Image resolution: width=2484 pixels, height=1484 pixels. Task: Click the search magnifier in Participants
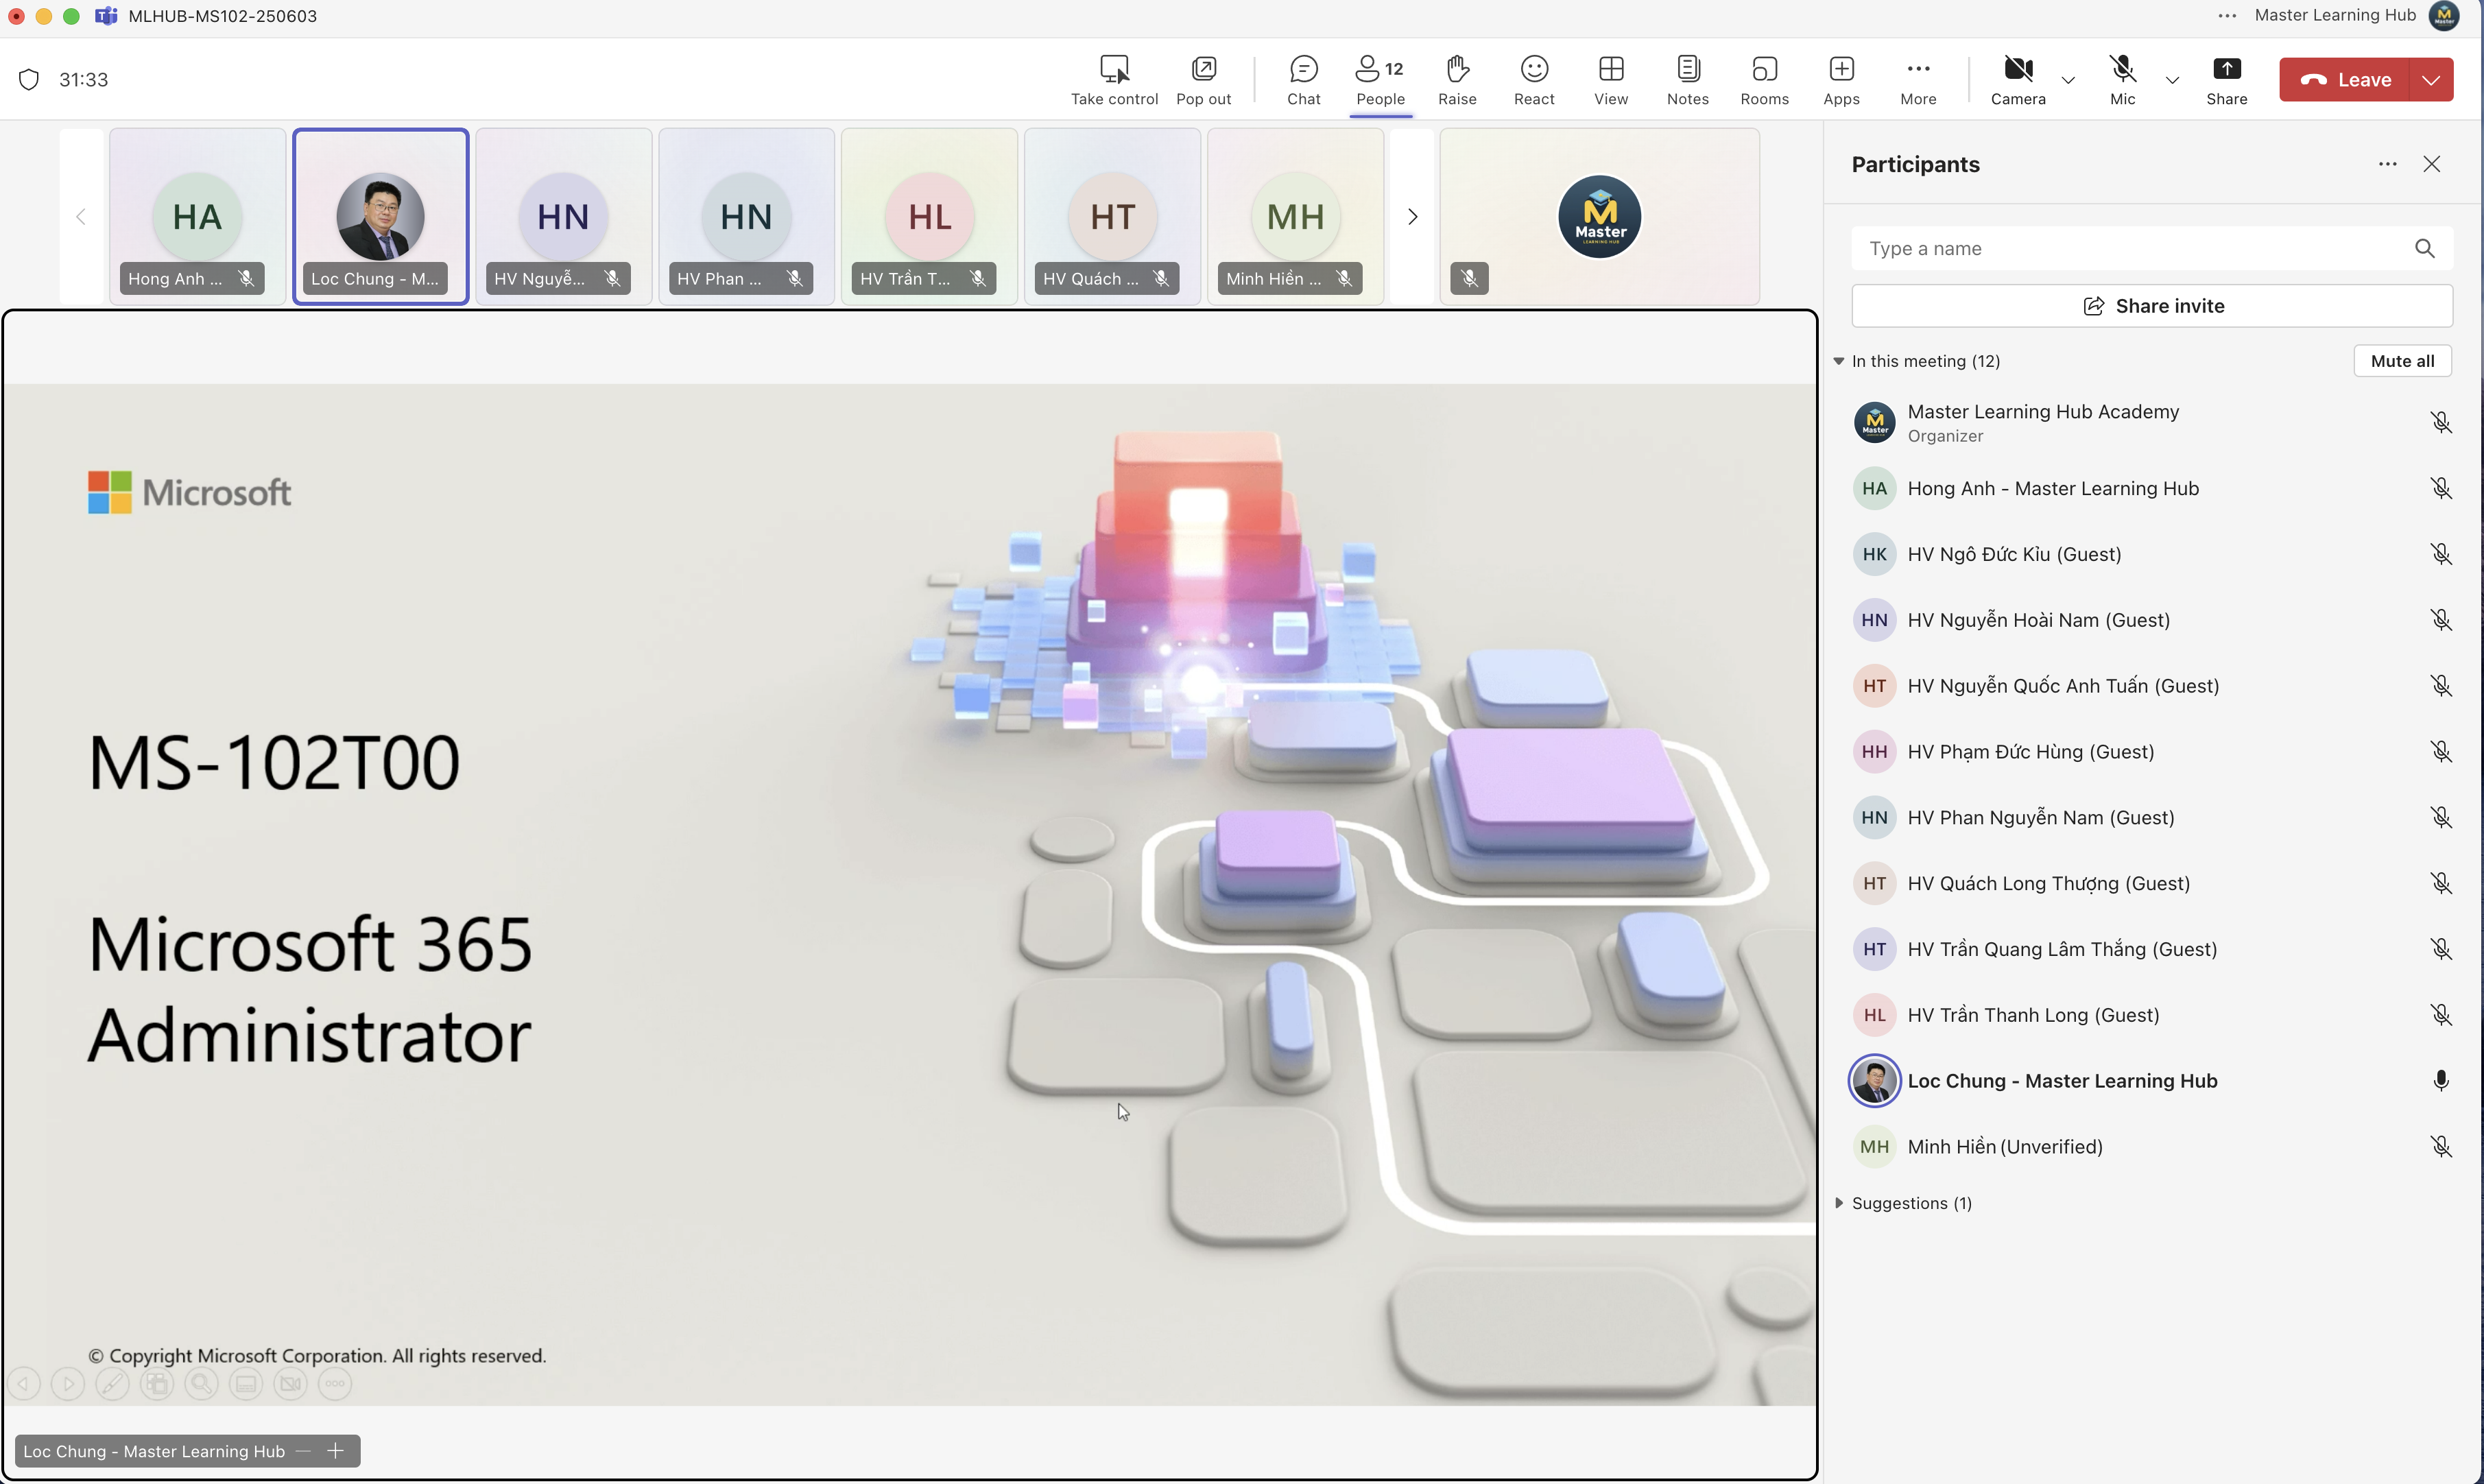[2424, 249]
